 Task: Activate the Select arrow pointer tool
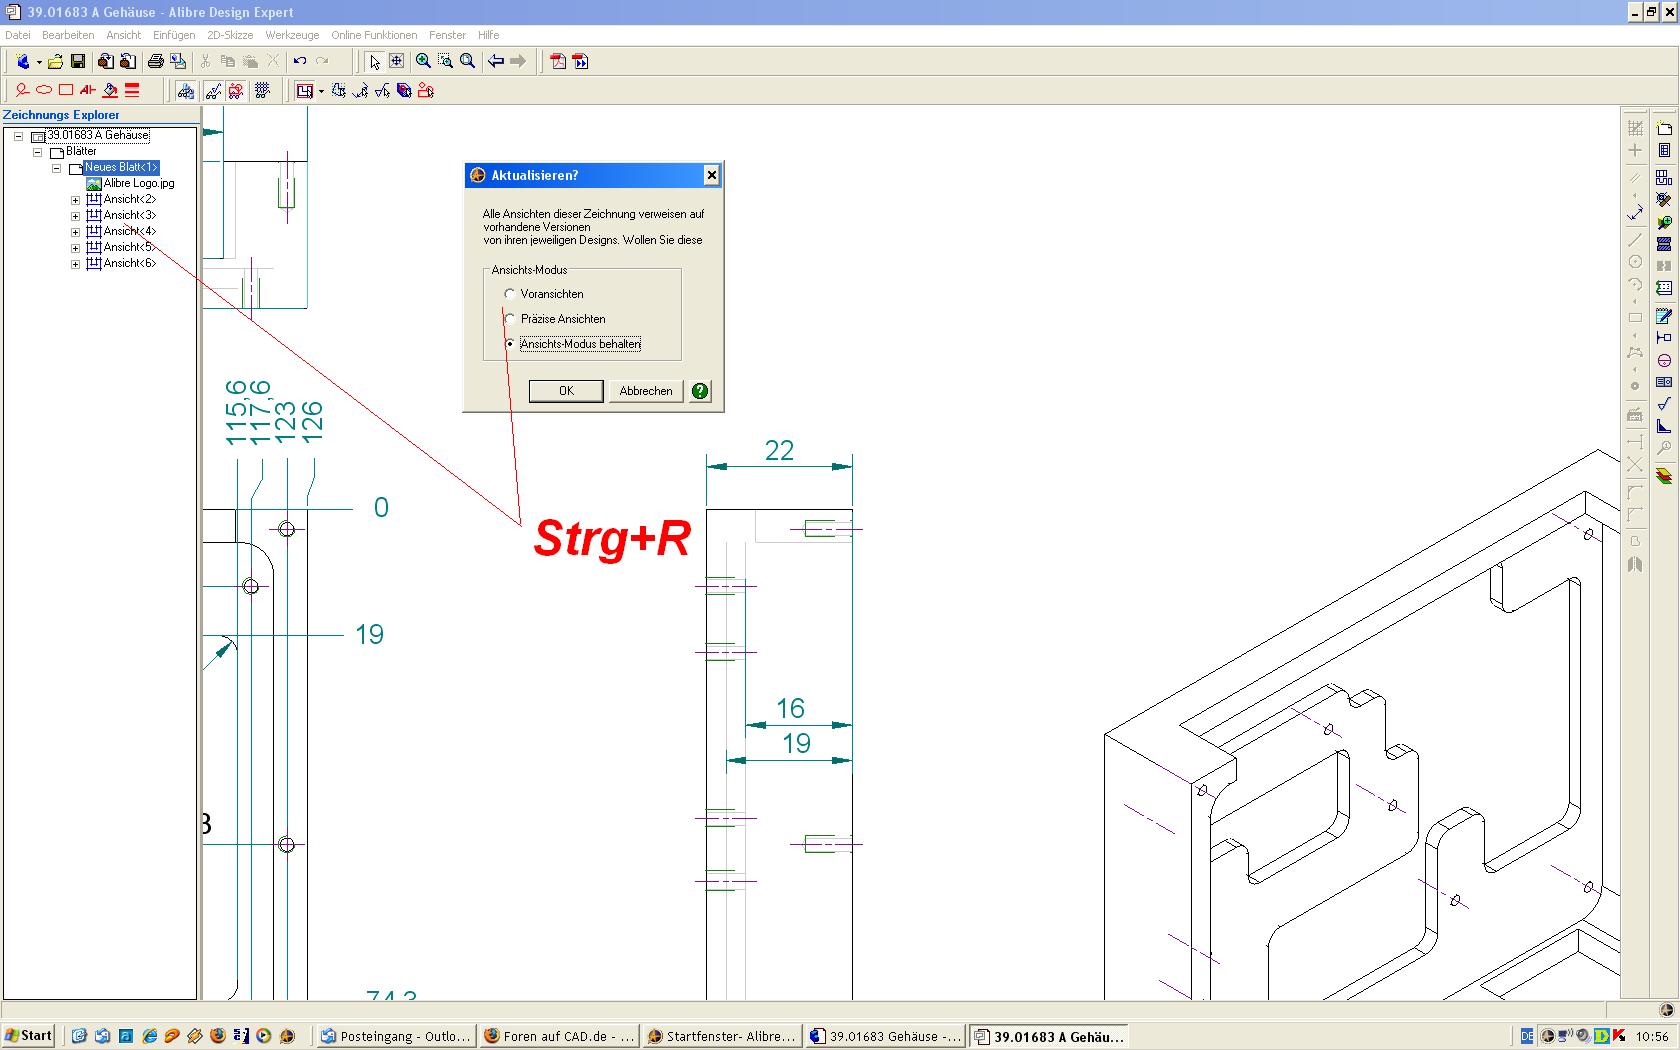374,61
